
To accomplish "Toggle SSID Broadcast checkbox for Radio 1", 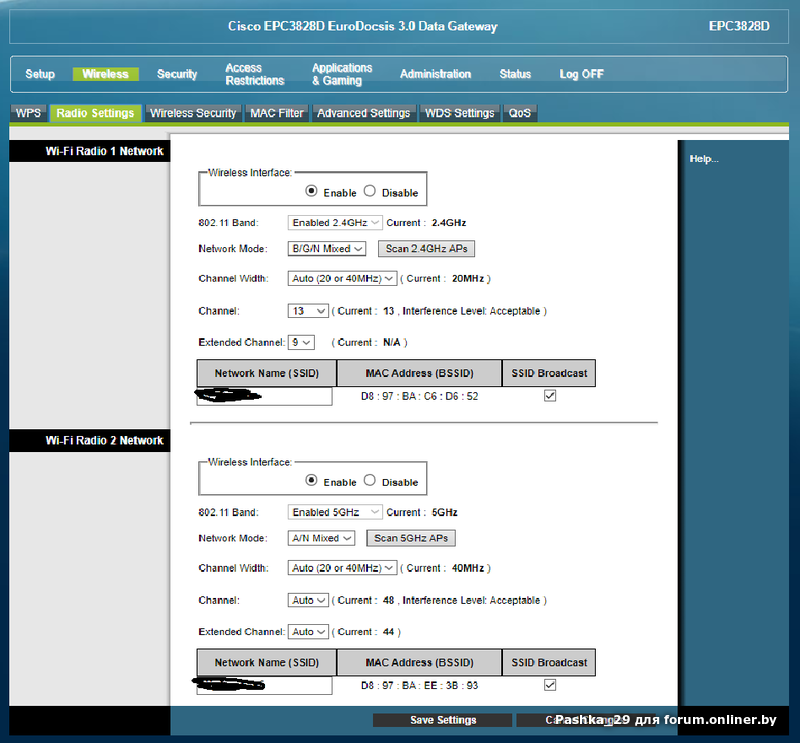I will [549, 395].
